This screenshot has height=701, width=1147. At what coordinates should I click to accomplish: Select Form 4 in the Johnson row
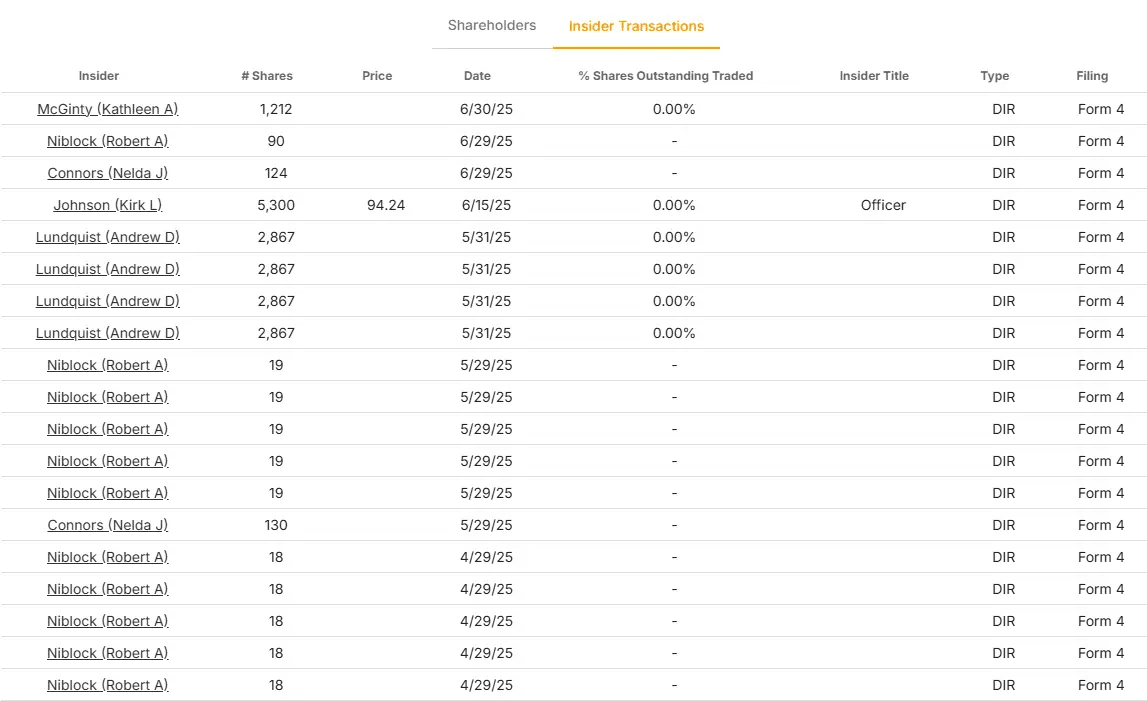point(1101,206)
